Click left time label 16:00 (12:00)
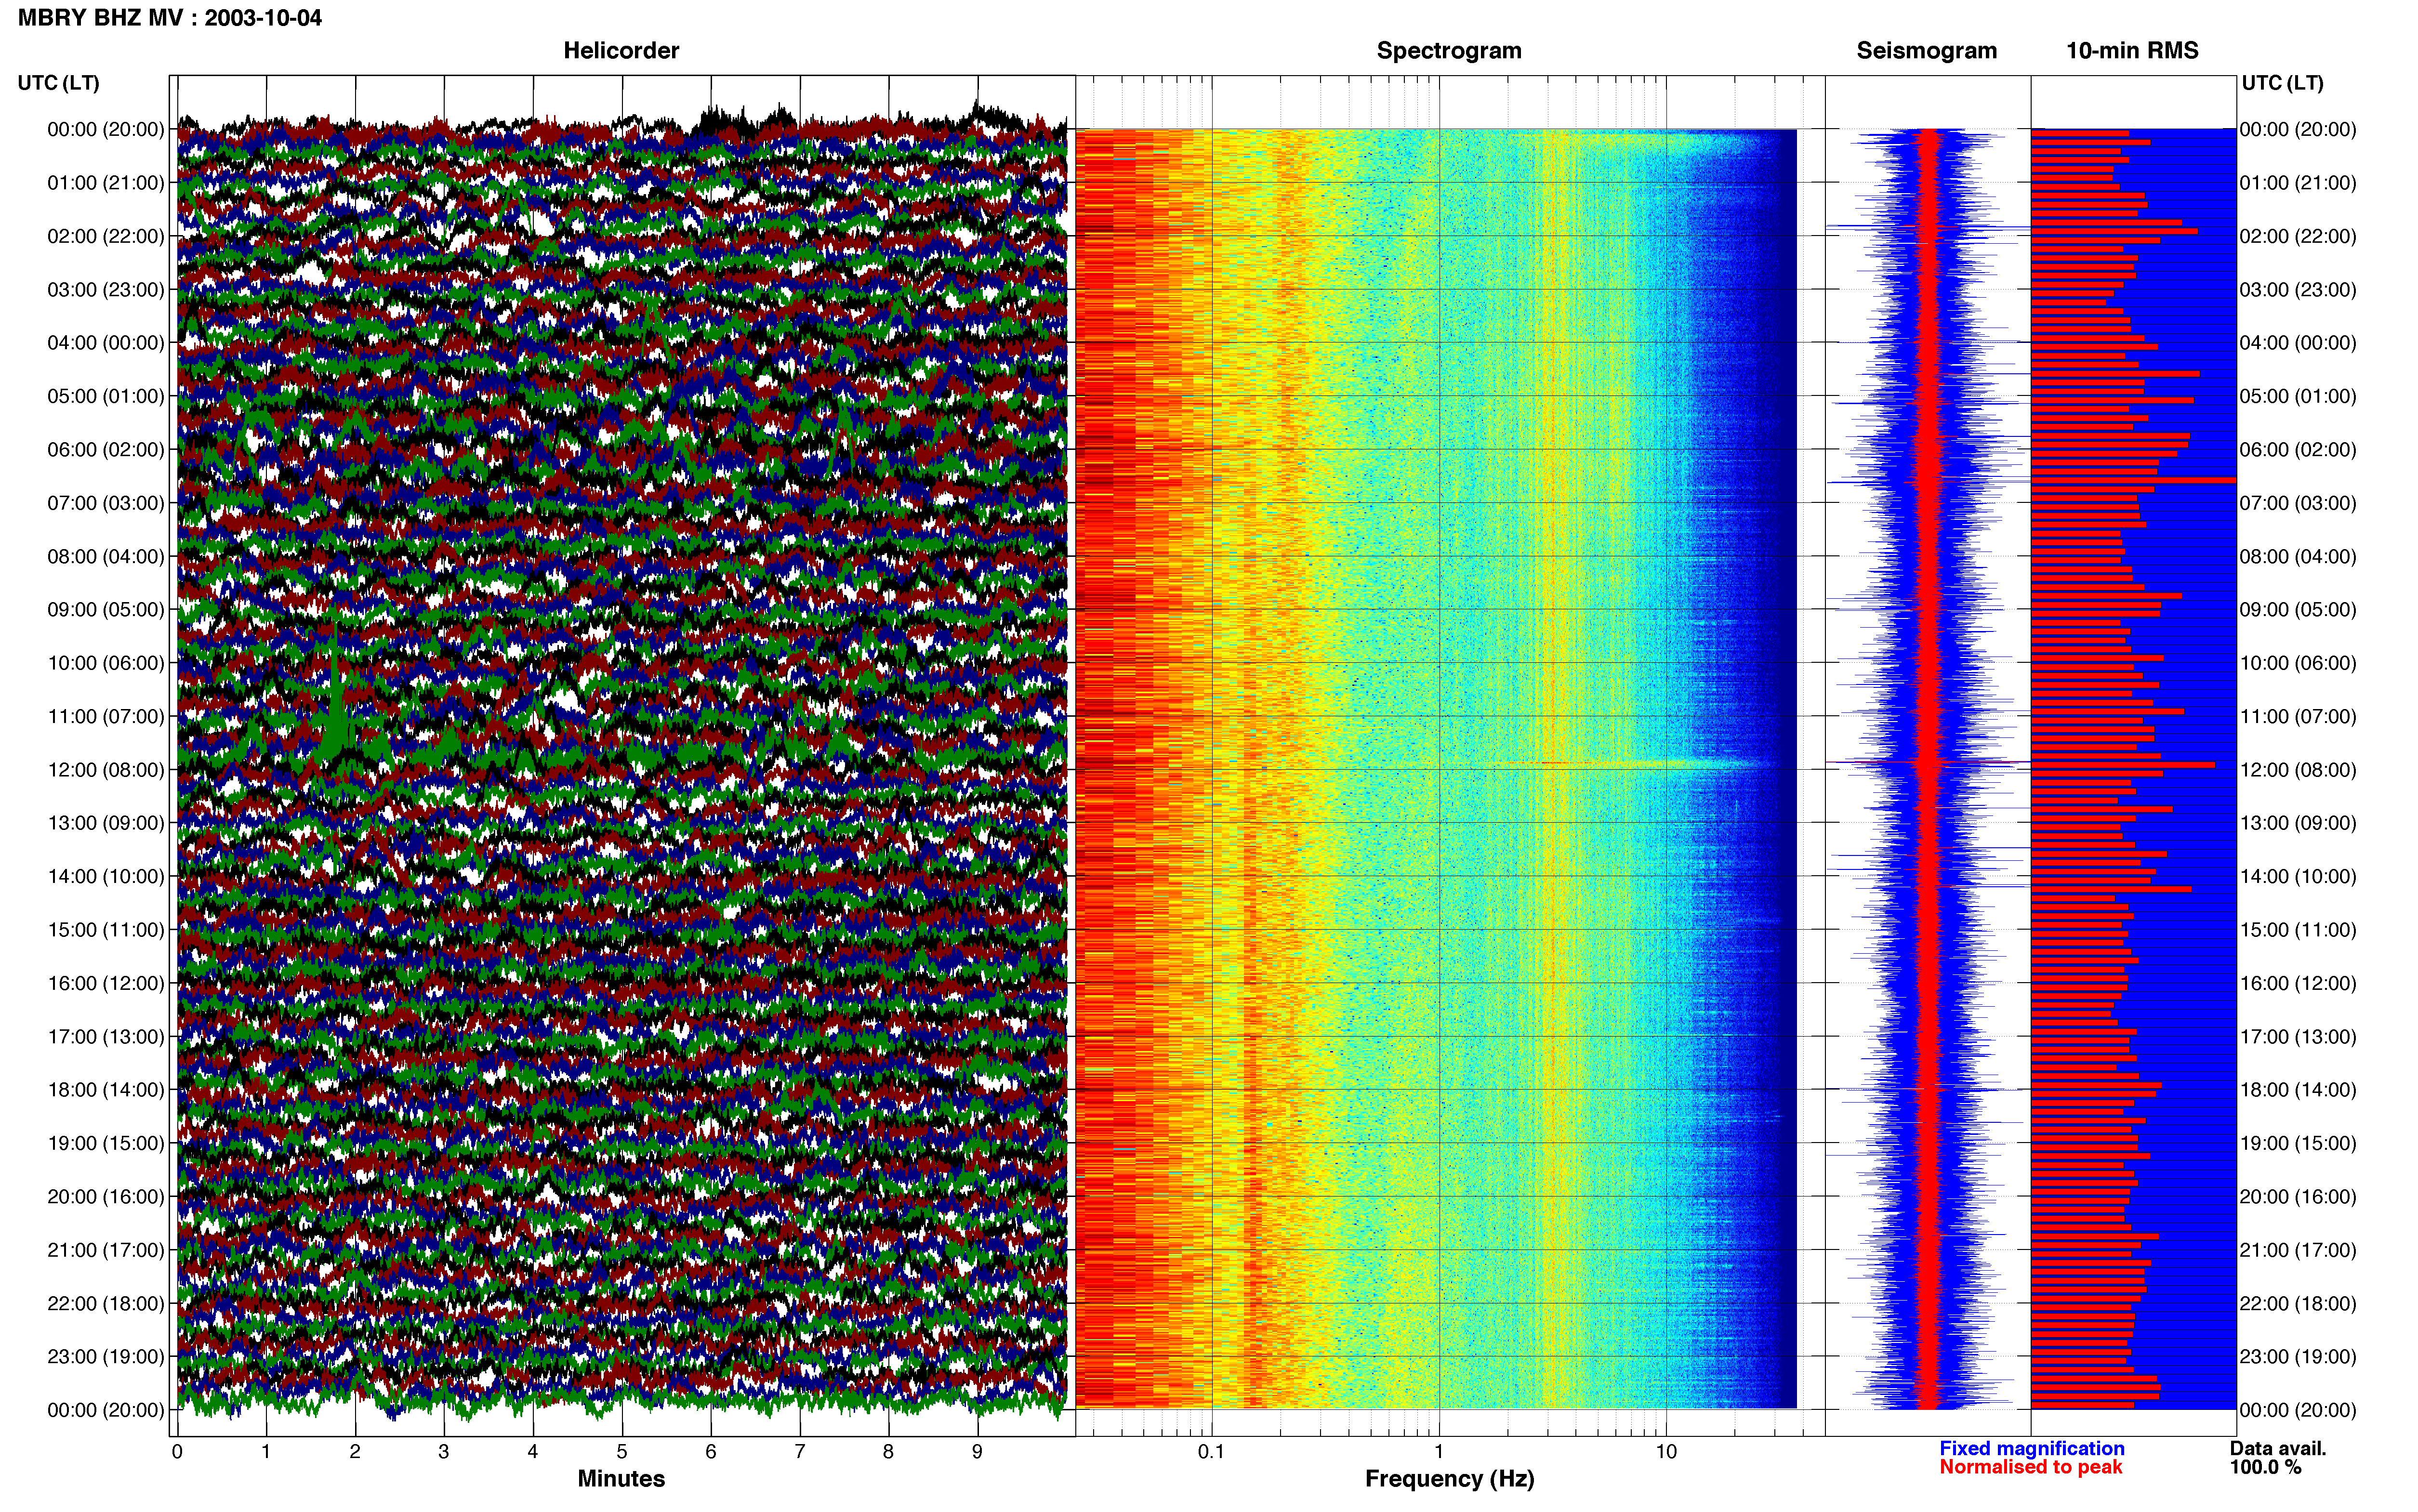This screenshot has width=2418, height=1512. [x=106, y=983]
